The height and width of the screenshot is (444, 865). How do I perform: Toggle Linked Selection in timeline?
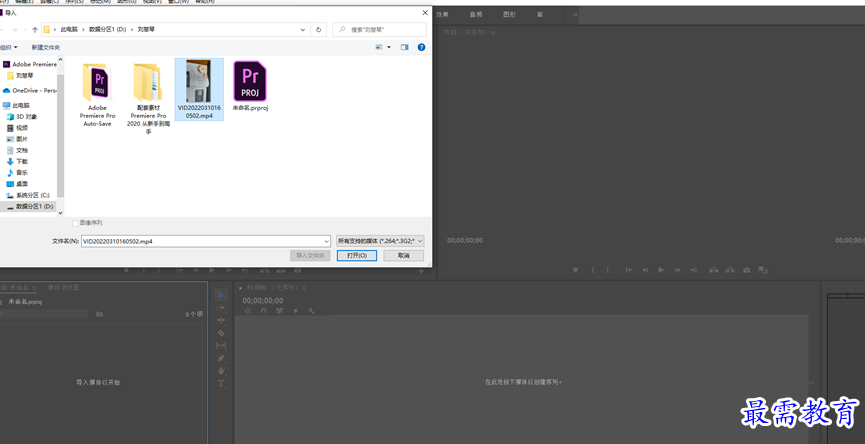pos(279,311)
